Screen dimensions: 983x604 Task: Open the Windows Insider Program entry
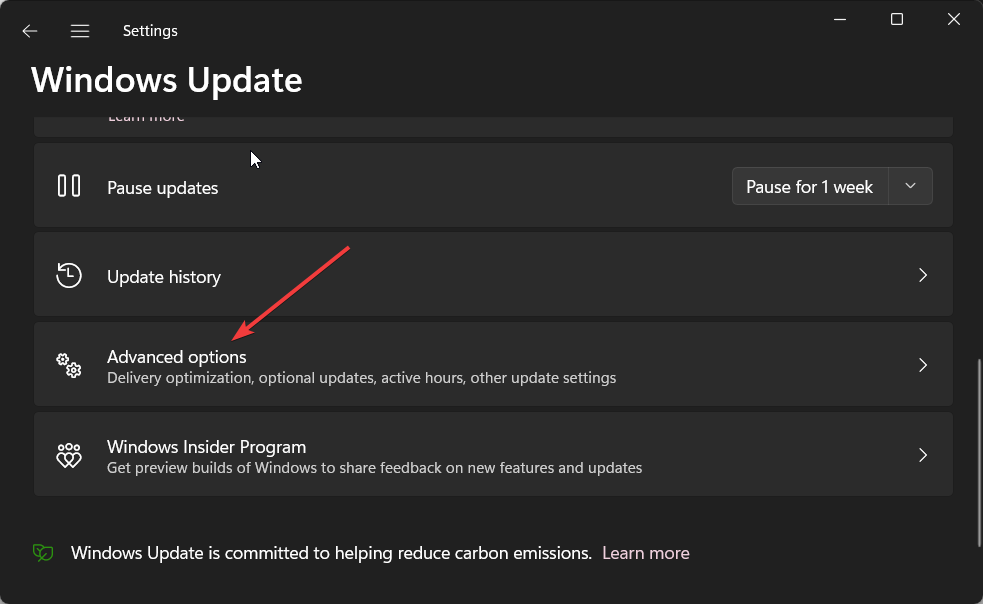point(493,454)
